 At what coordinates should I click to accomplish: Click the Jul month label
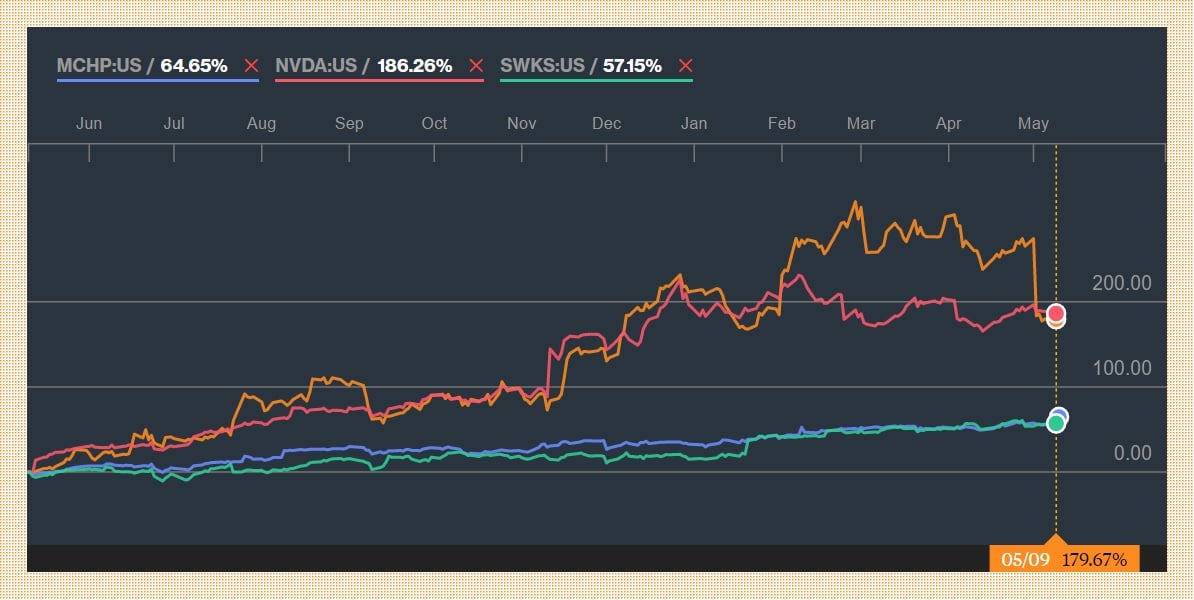click(x=174, y=123)
